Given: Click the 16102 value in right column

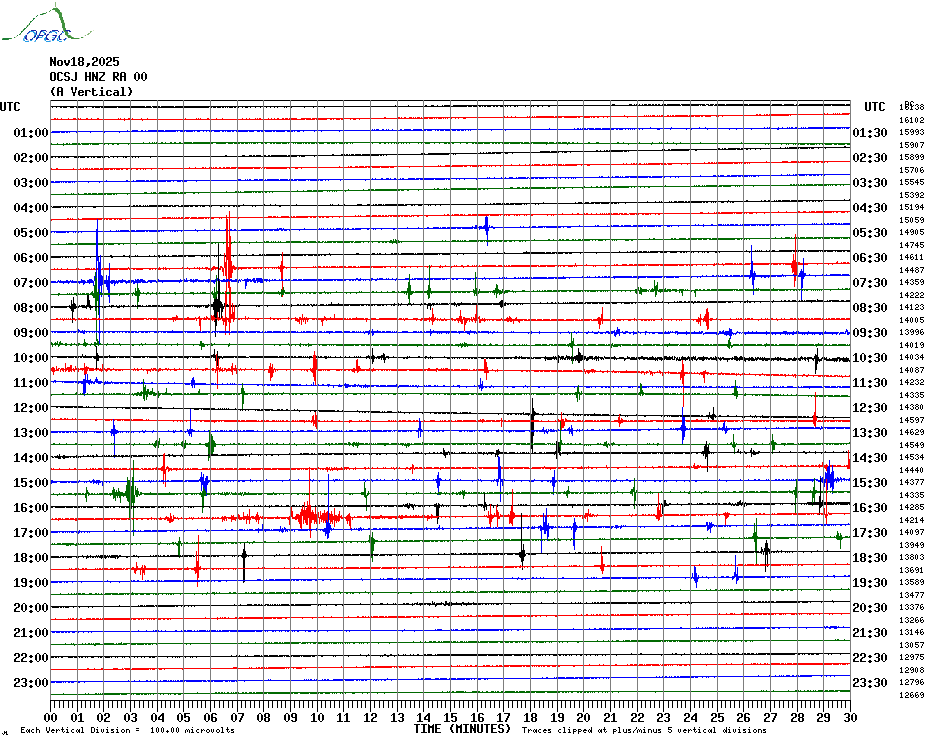Looking at the screenshot, I should [911, 120].
